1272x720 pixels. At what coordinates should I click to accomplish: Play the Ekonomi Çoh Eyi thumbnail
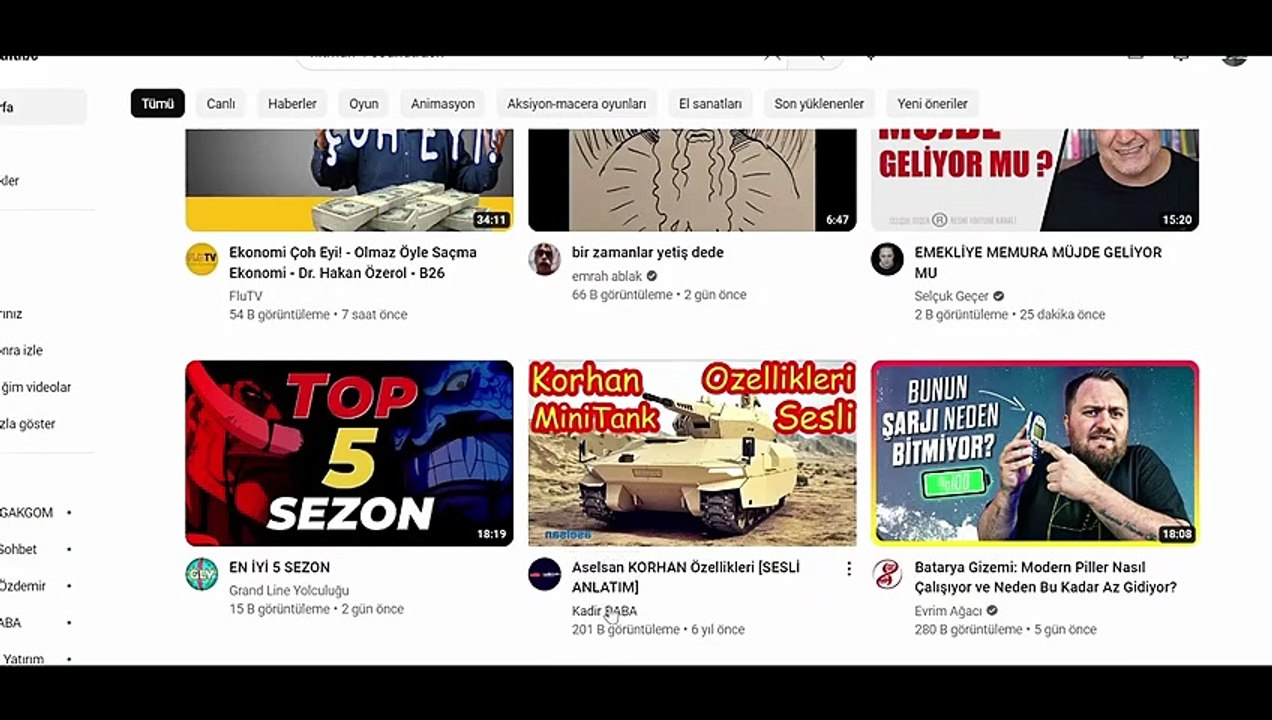tap(349, 180)
